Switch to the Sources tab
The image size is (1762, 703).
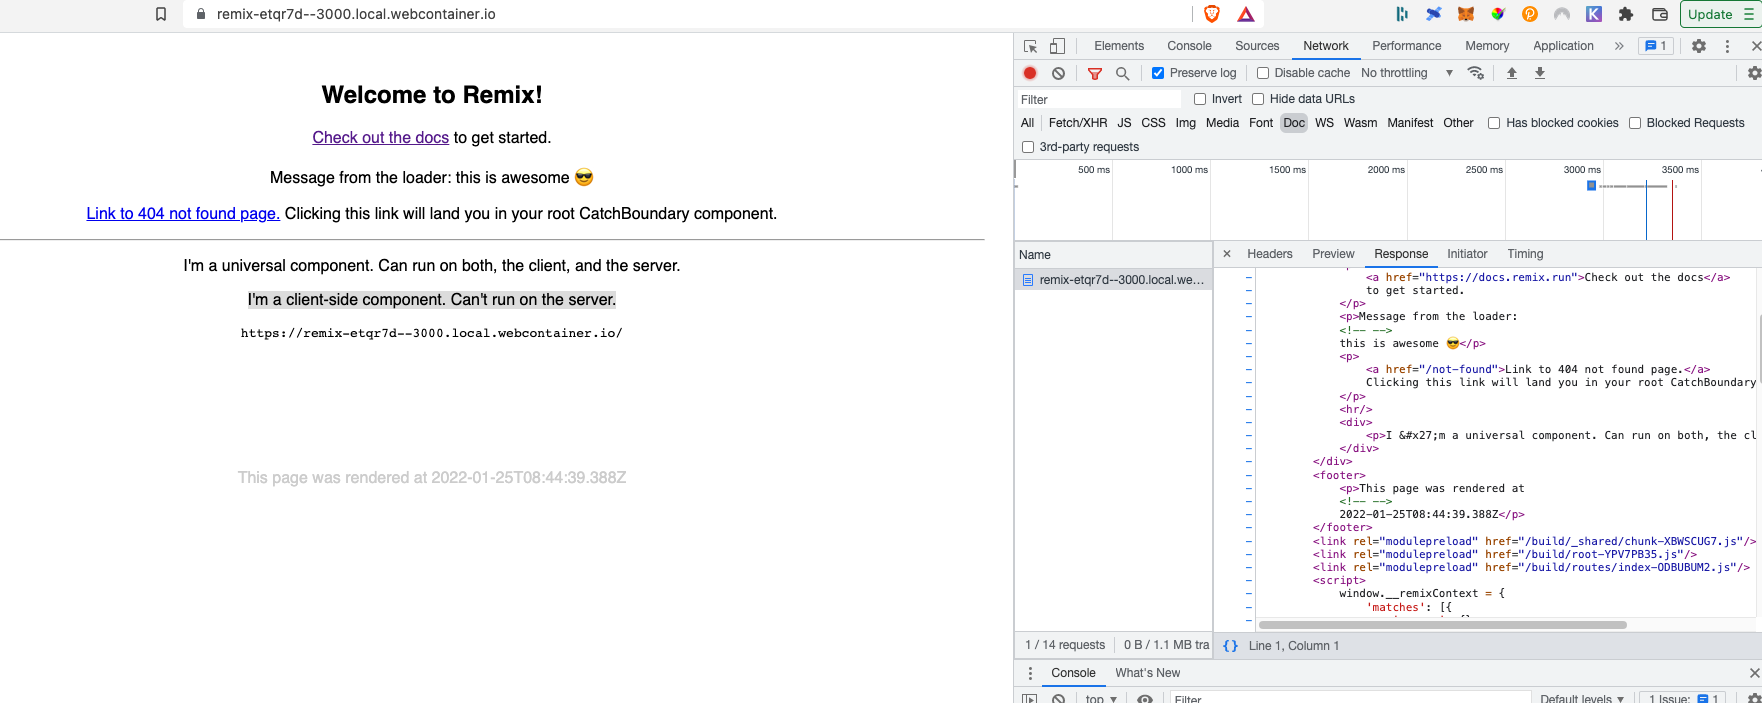(x=1257, y=46)
